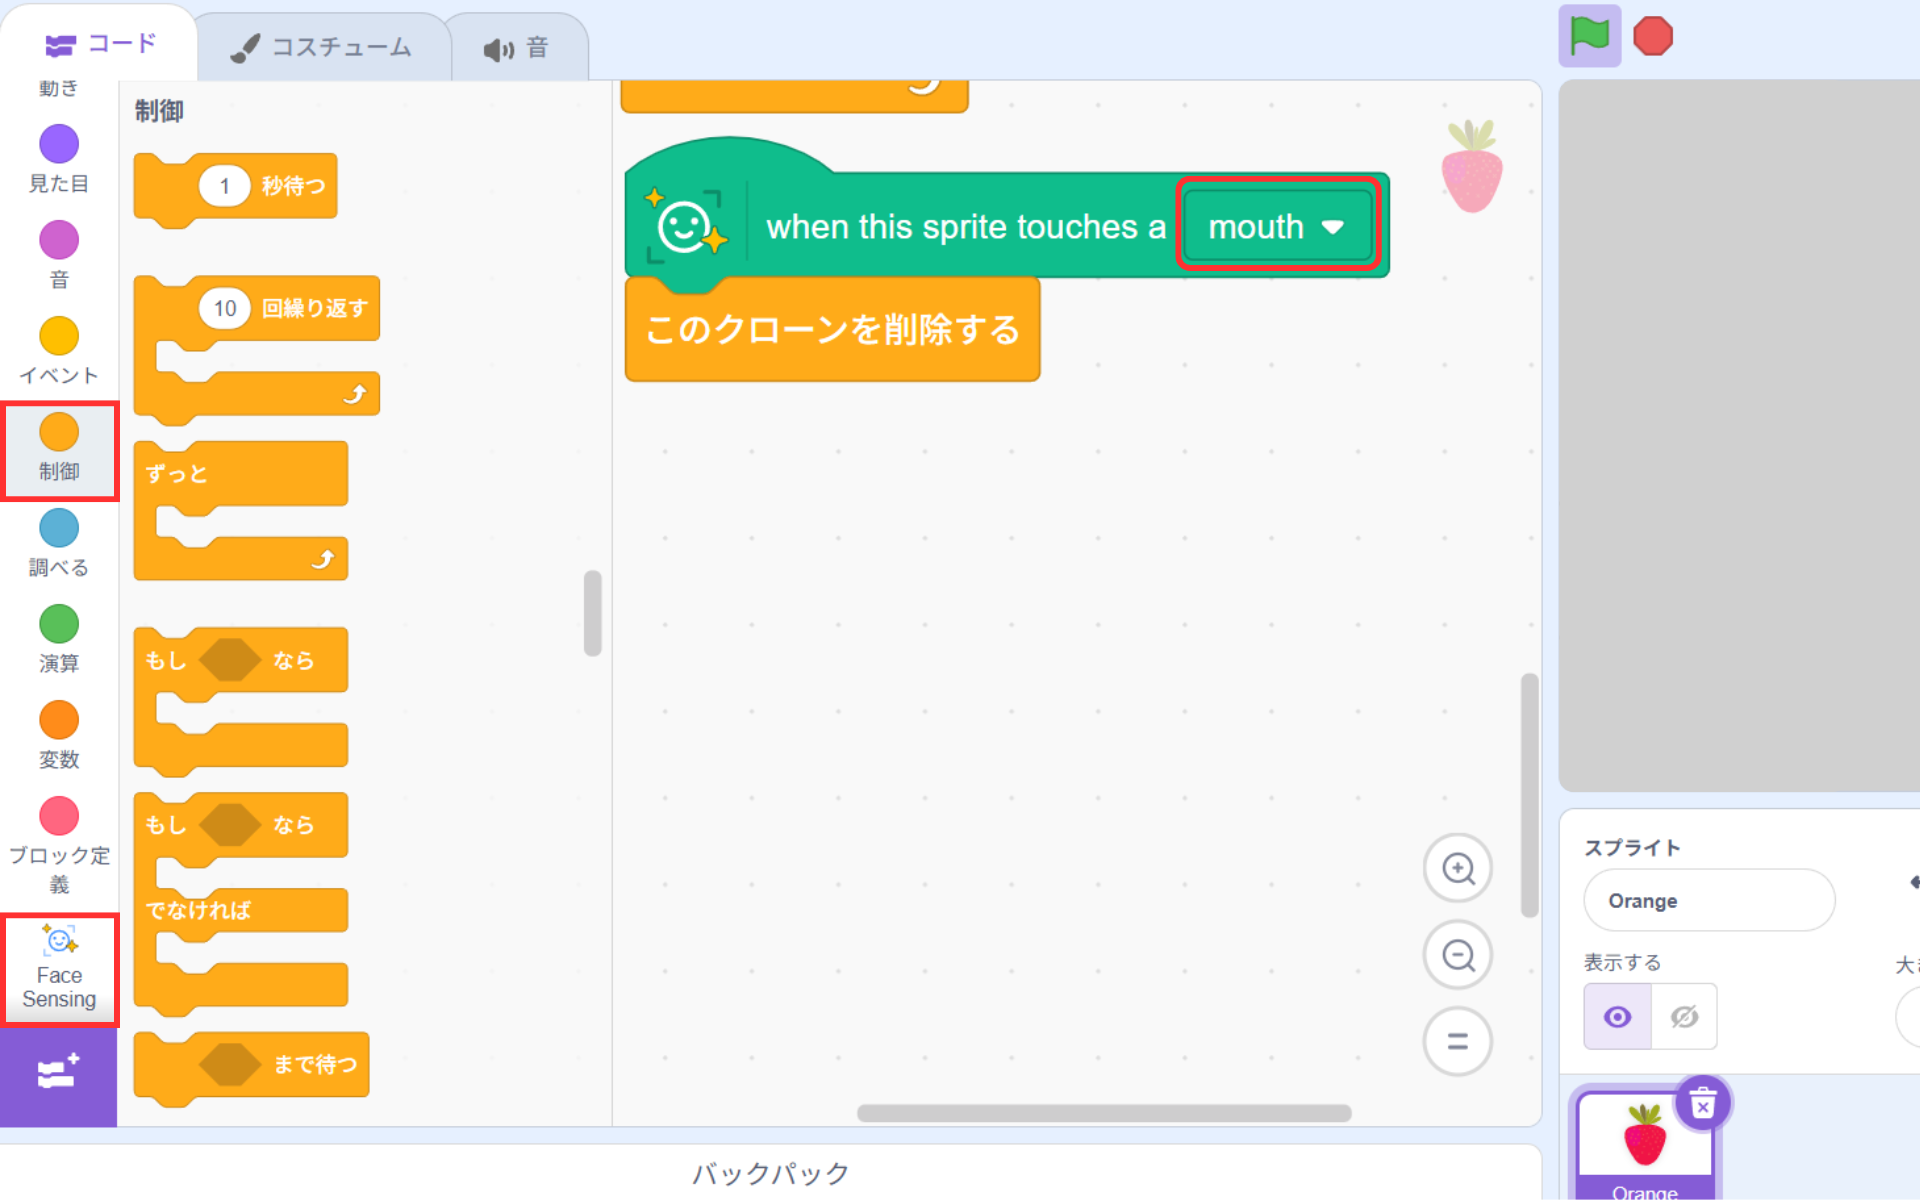Viewport: 1920px width, 1200px height.
Task: Open the mouth dropdown in face block
Action: 1276,227
